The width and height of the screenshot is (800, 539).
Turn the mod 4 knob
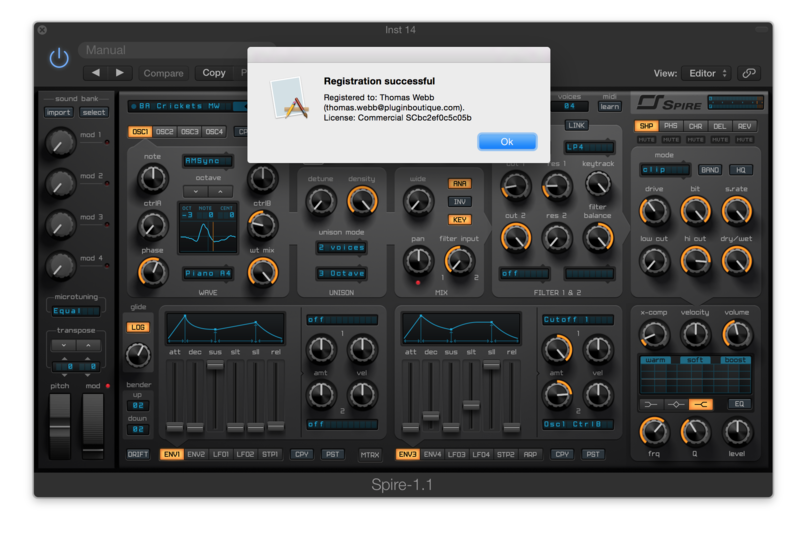[x=61, y=265]
